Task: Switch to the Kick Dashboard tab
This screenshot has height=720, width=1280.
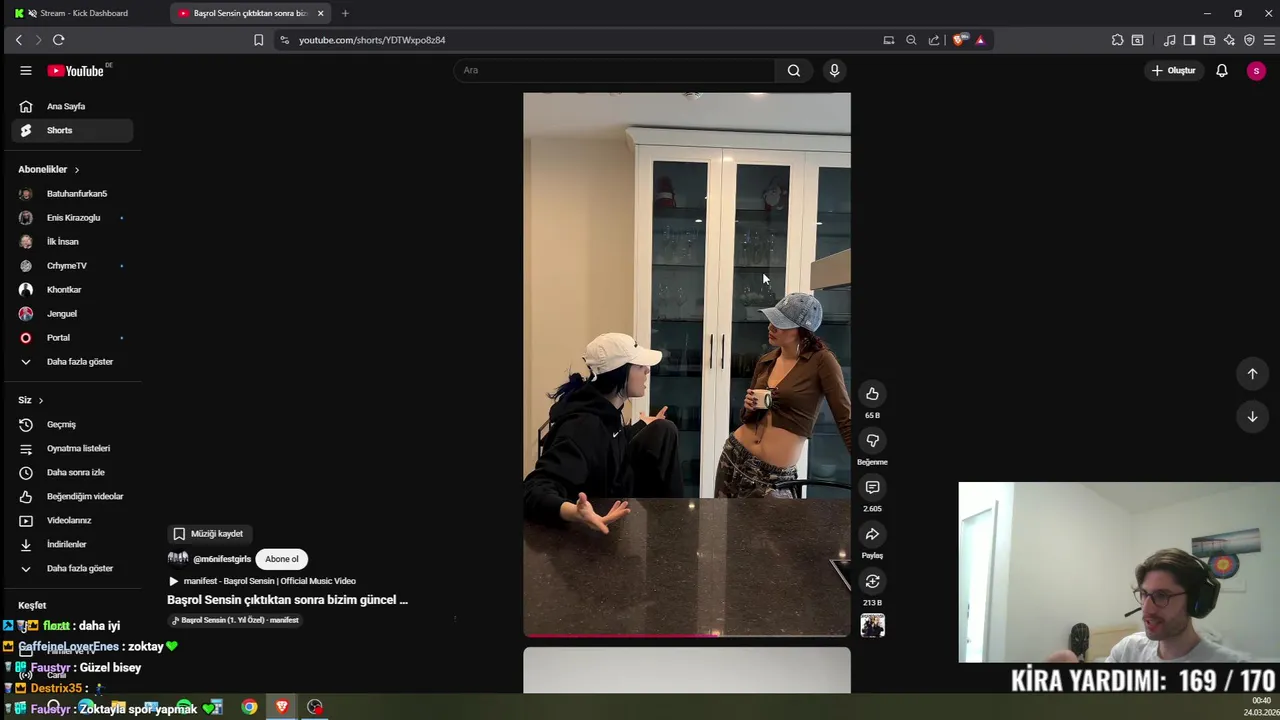Action: click(x=84, y=13)
